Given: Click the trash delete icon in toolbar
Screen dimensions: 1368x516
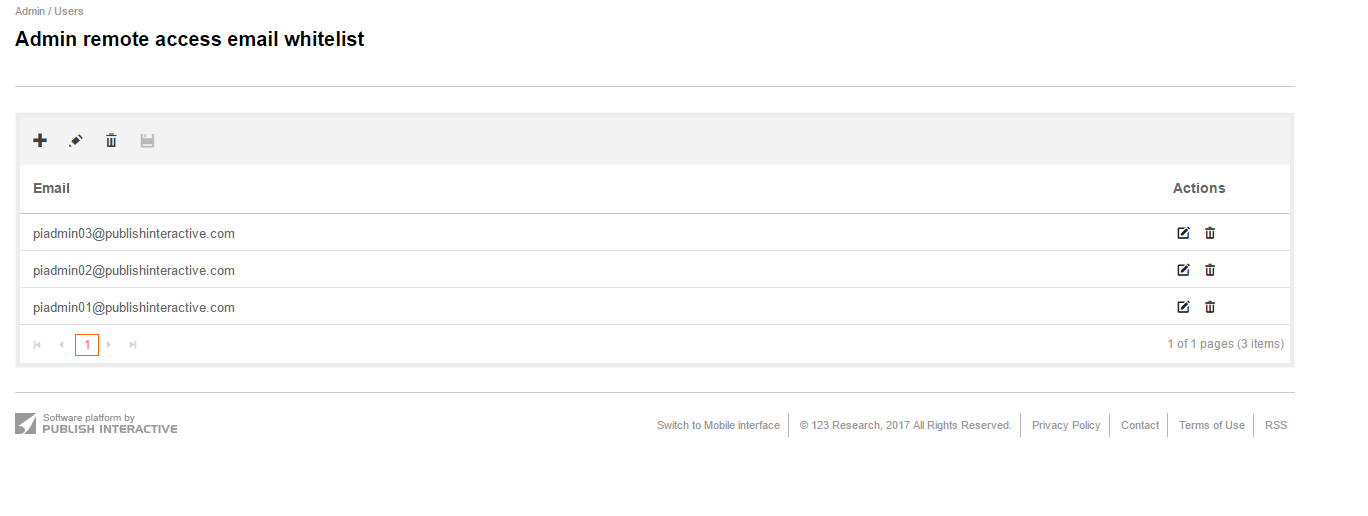Looking at the screenshot, I should [x=111, y=141].
